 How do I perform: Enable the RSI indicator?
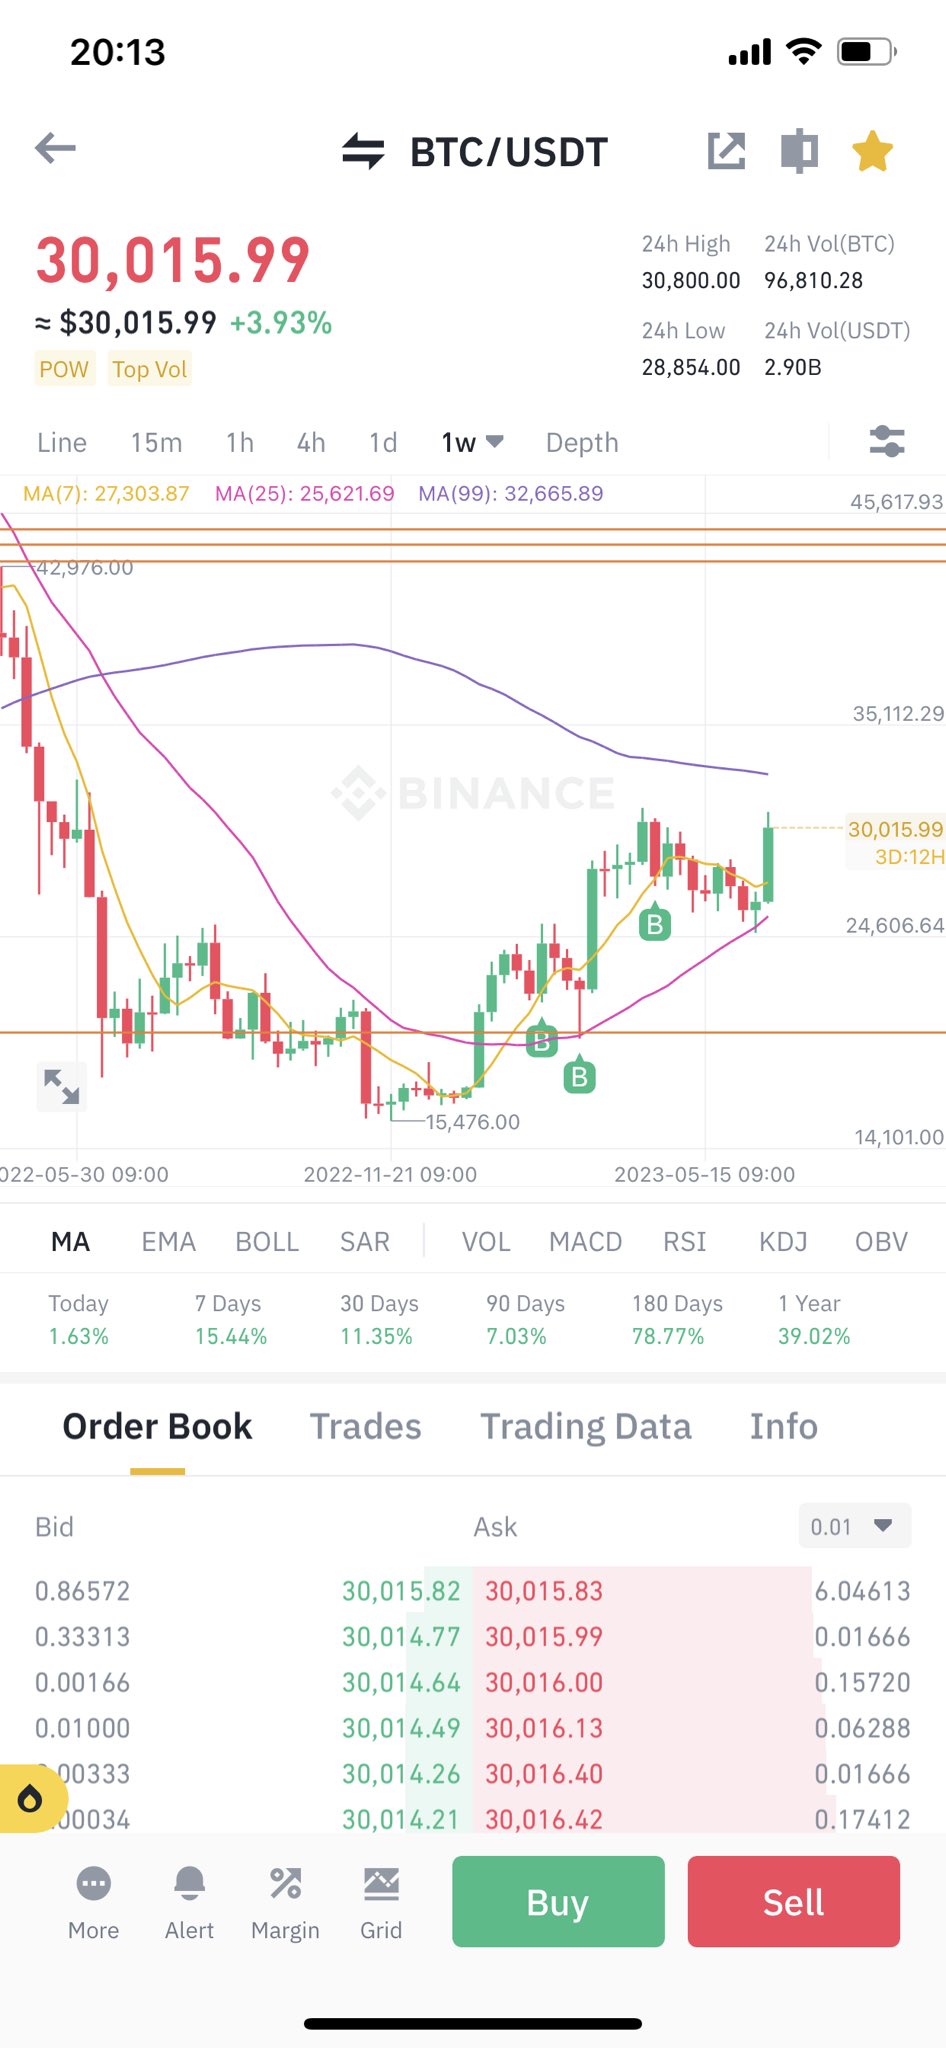point(685,1241)
